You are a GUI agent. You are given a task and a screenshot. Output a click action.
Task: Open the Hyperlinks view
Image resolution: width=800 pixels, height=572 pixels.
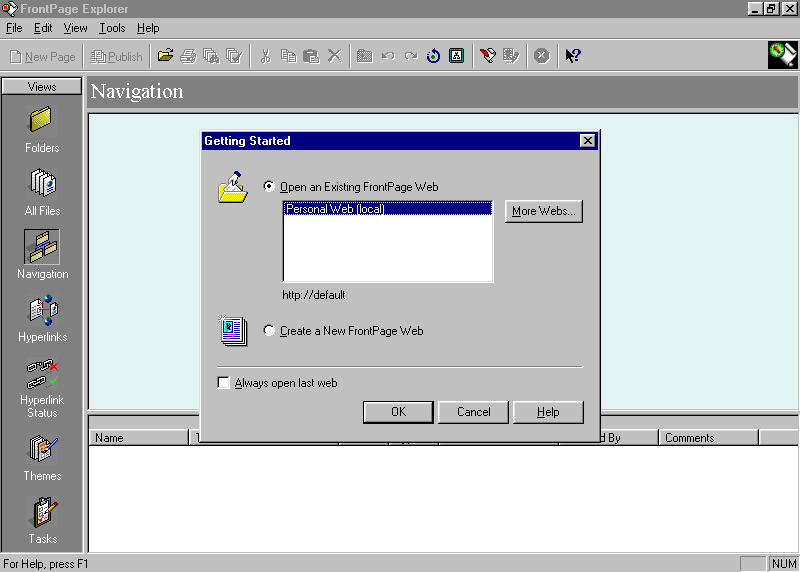pos(42,318)
